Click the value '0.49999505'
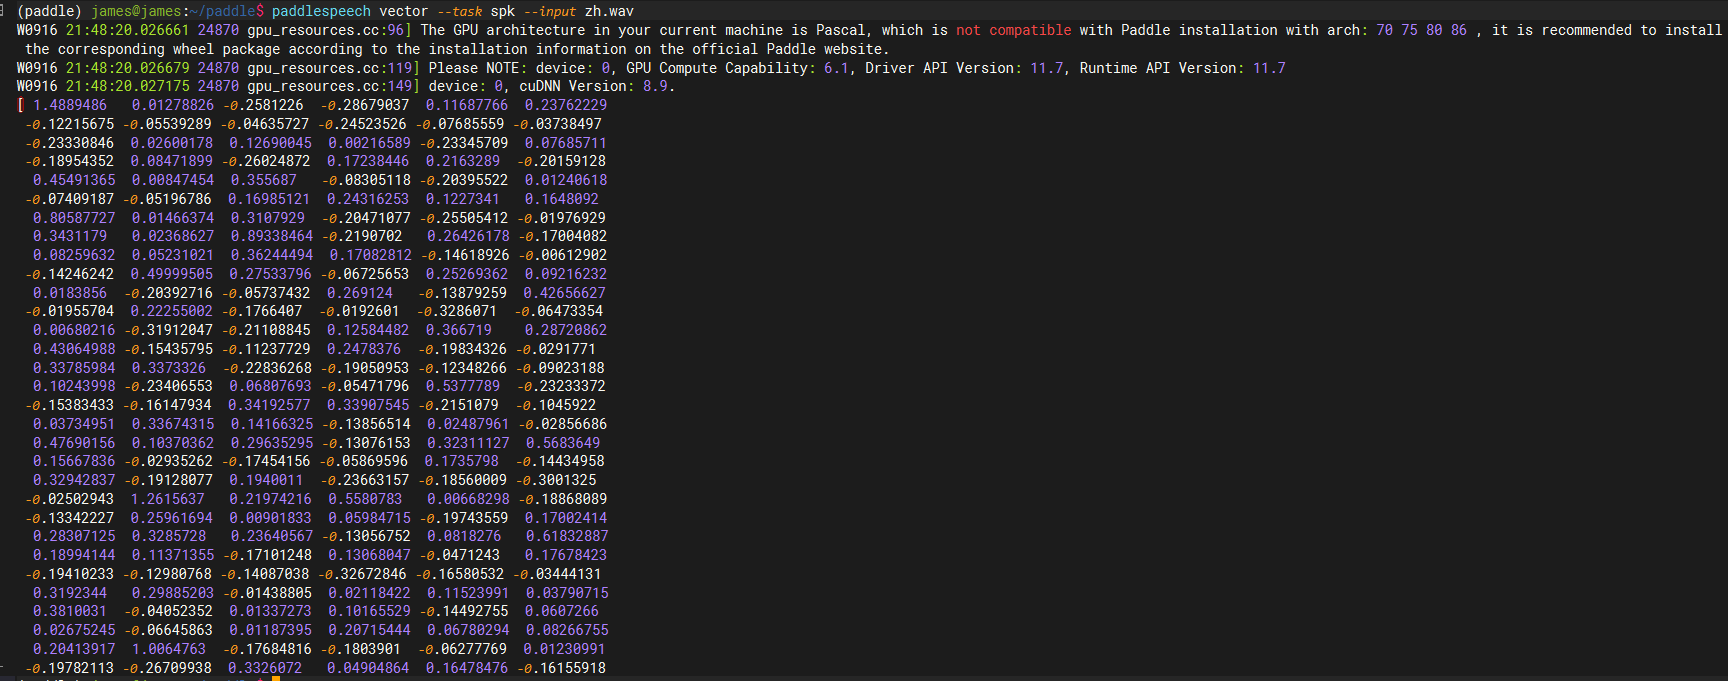 [x=172, y=274]
